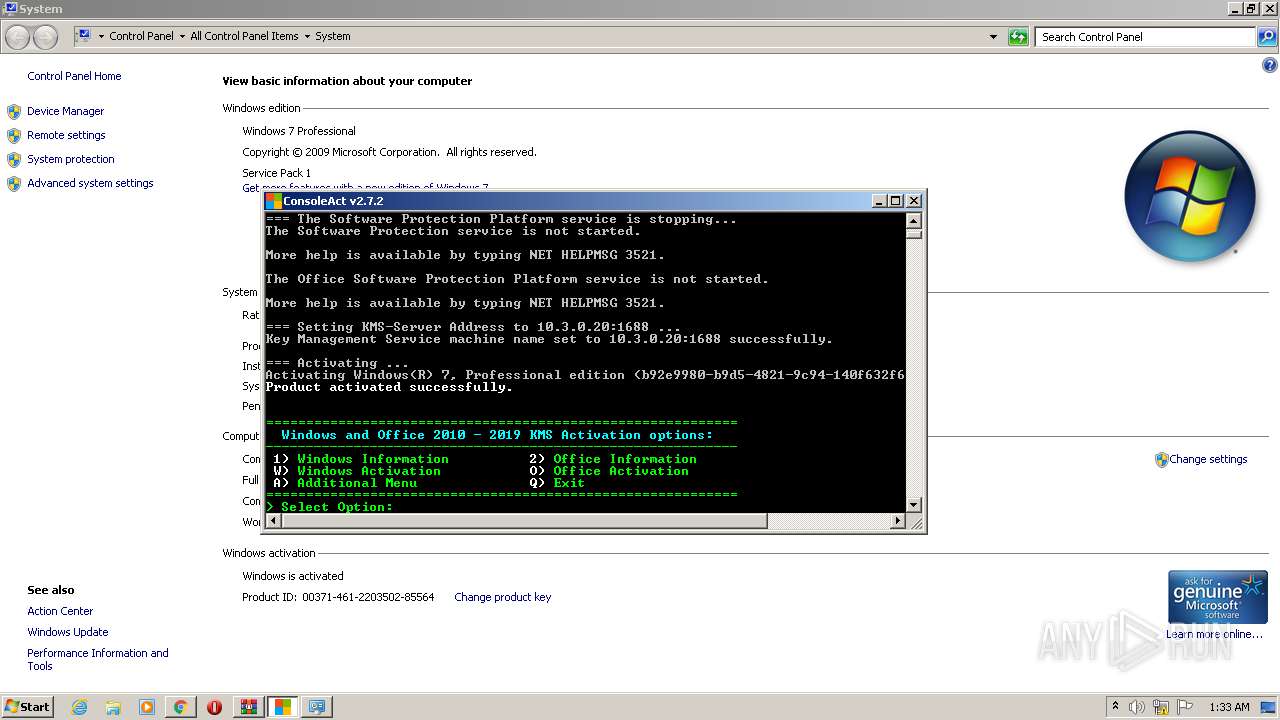Click Change product key link
1280x720 pixels.
click(502, 597)
